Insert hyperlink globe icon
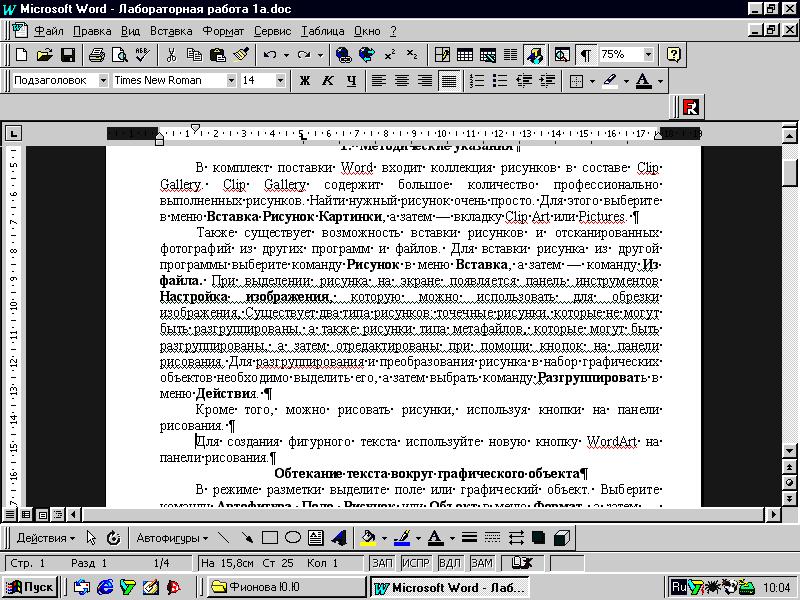Screen dimensions: 800x600 click(344, 55)
